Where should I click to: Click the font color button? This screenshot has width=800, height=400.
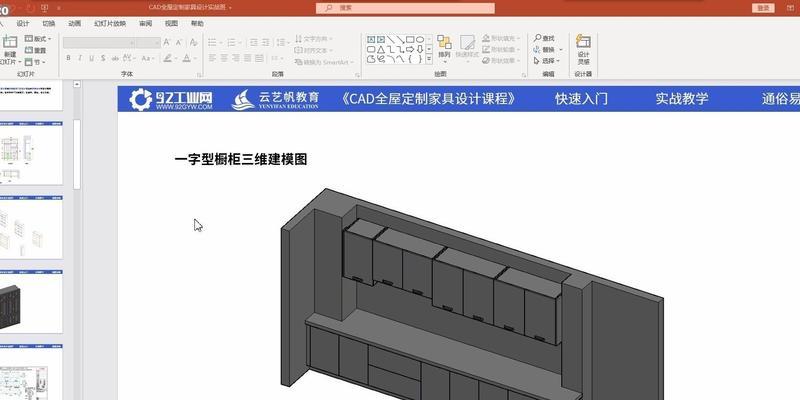[189, 58]
